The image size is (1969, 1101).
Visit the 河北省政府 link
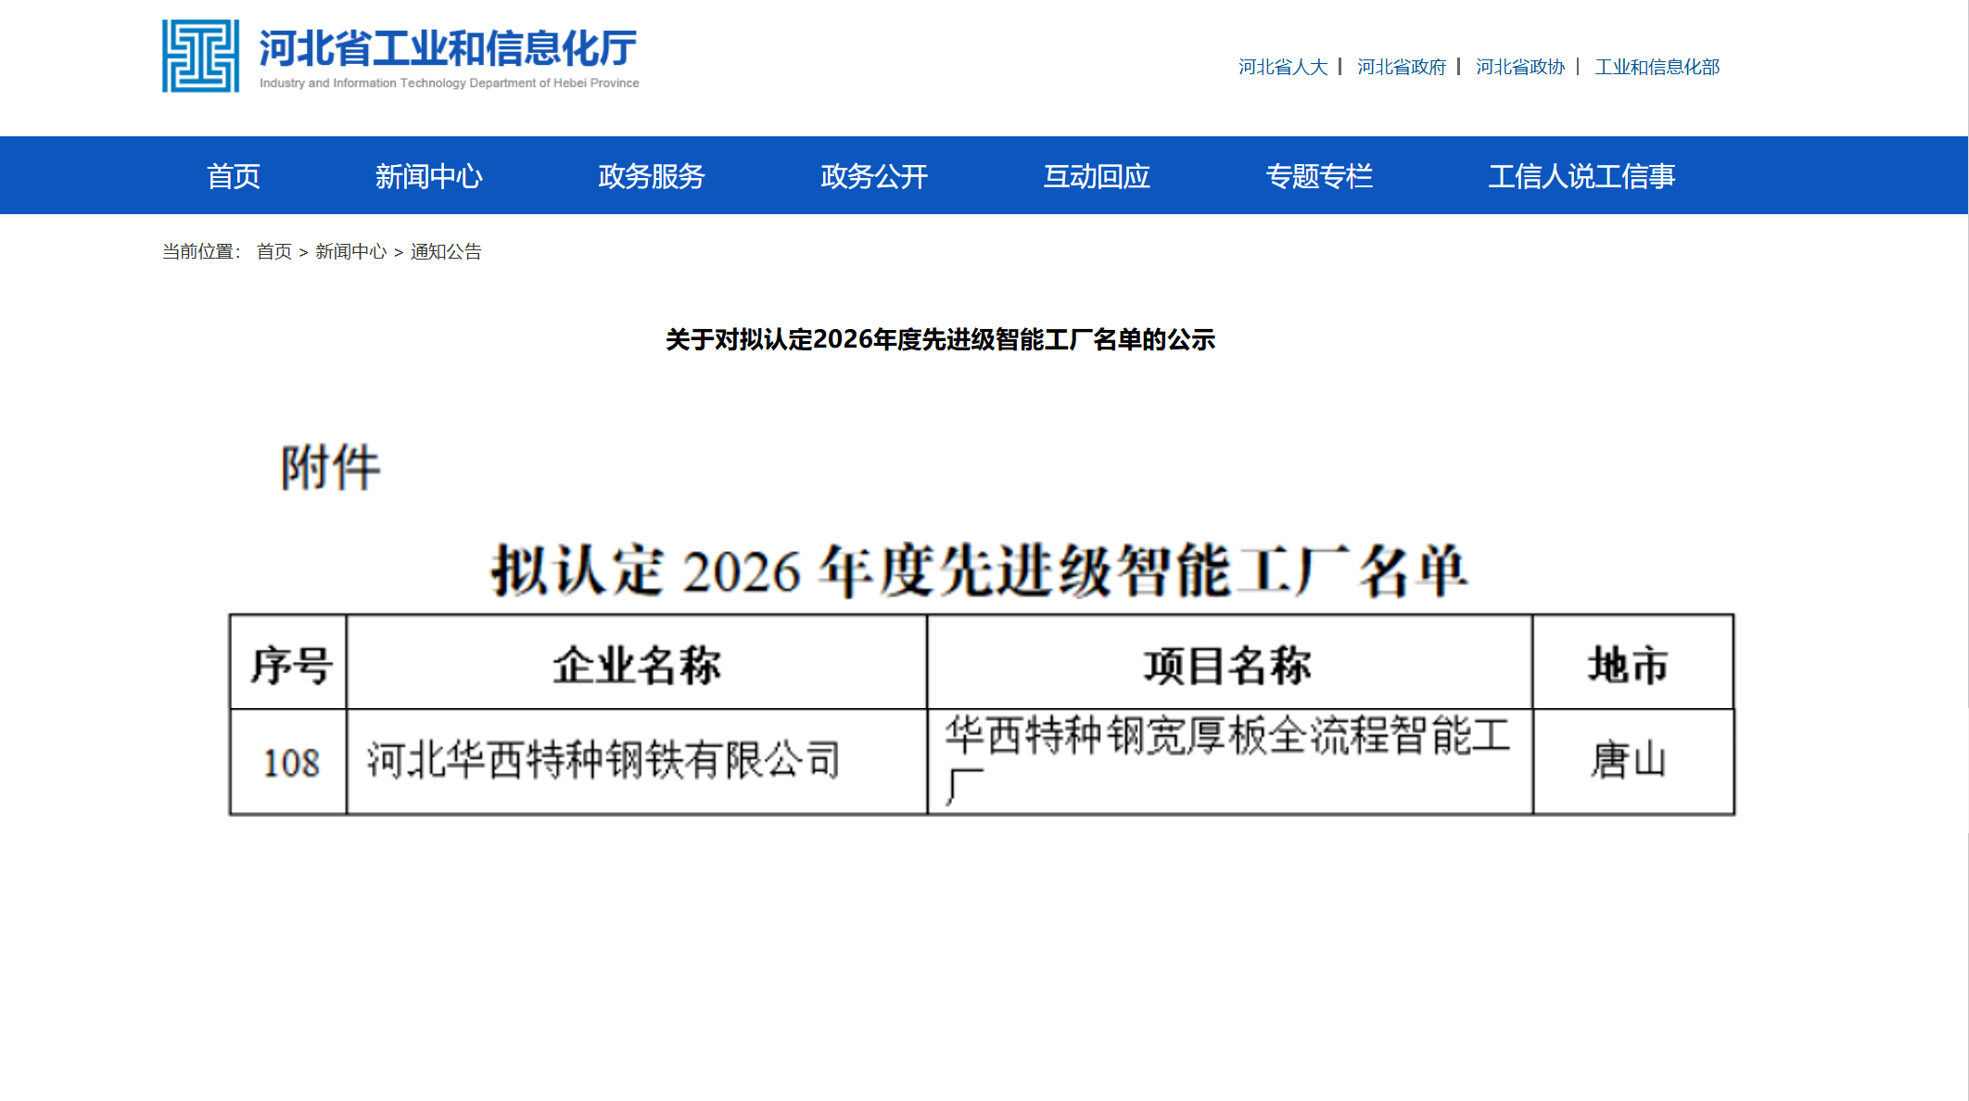(1401, 67)
